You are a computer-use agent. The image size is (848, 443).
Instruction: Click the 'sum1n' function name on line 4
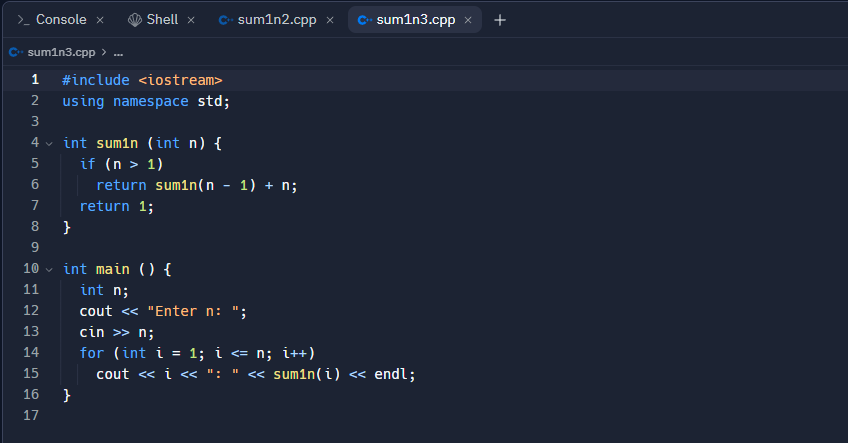[117, 143]
